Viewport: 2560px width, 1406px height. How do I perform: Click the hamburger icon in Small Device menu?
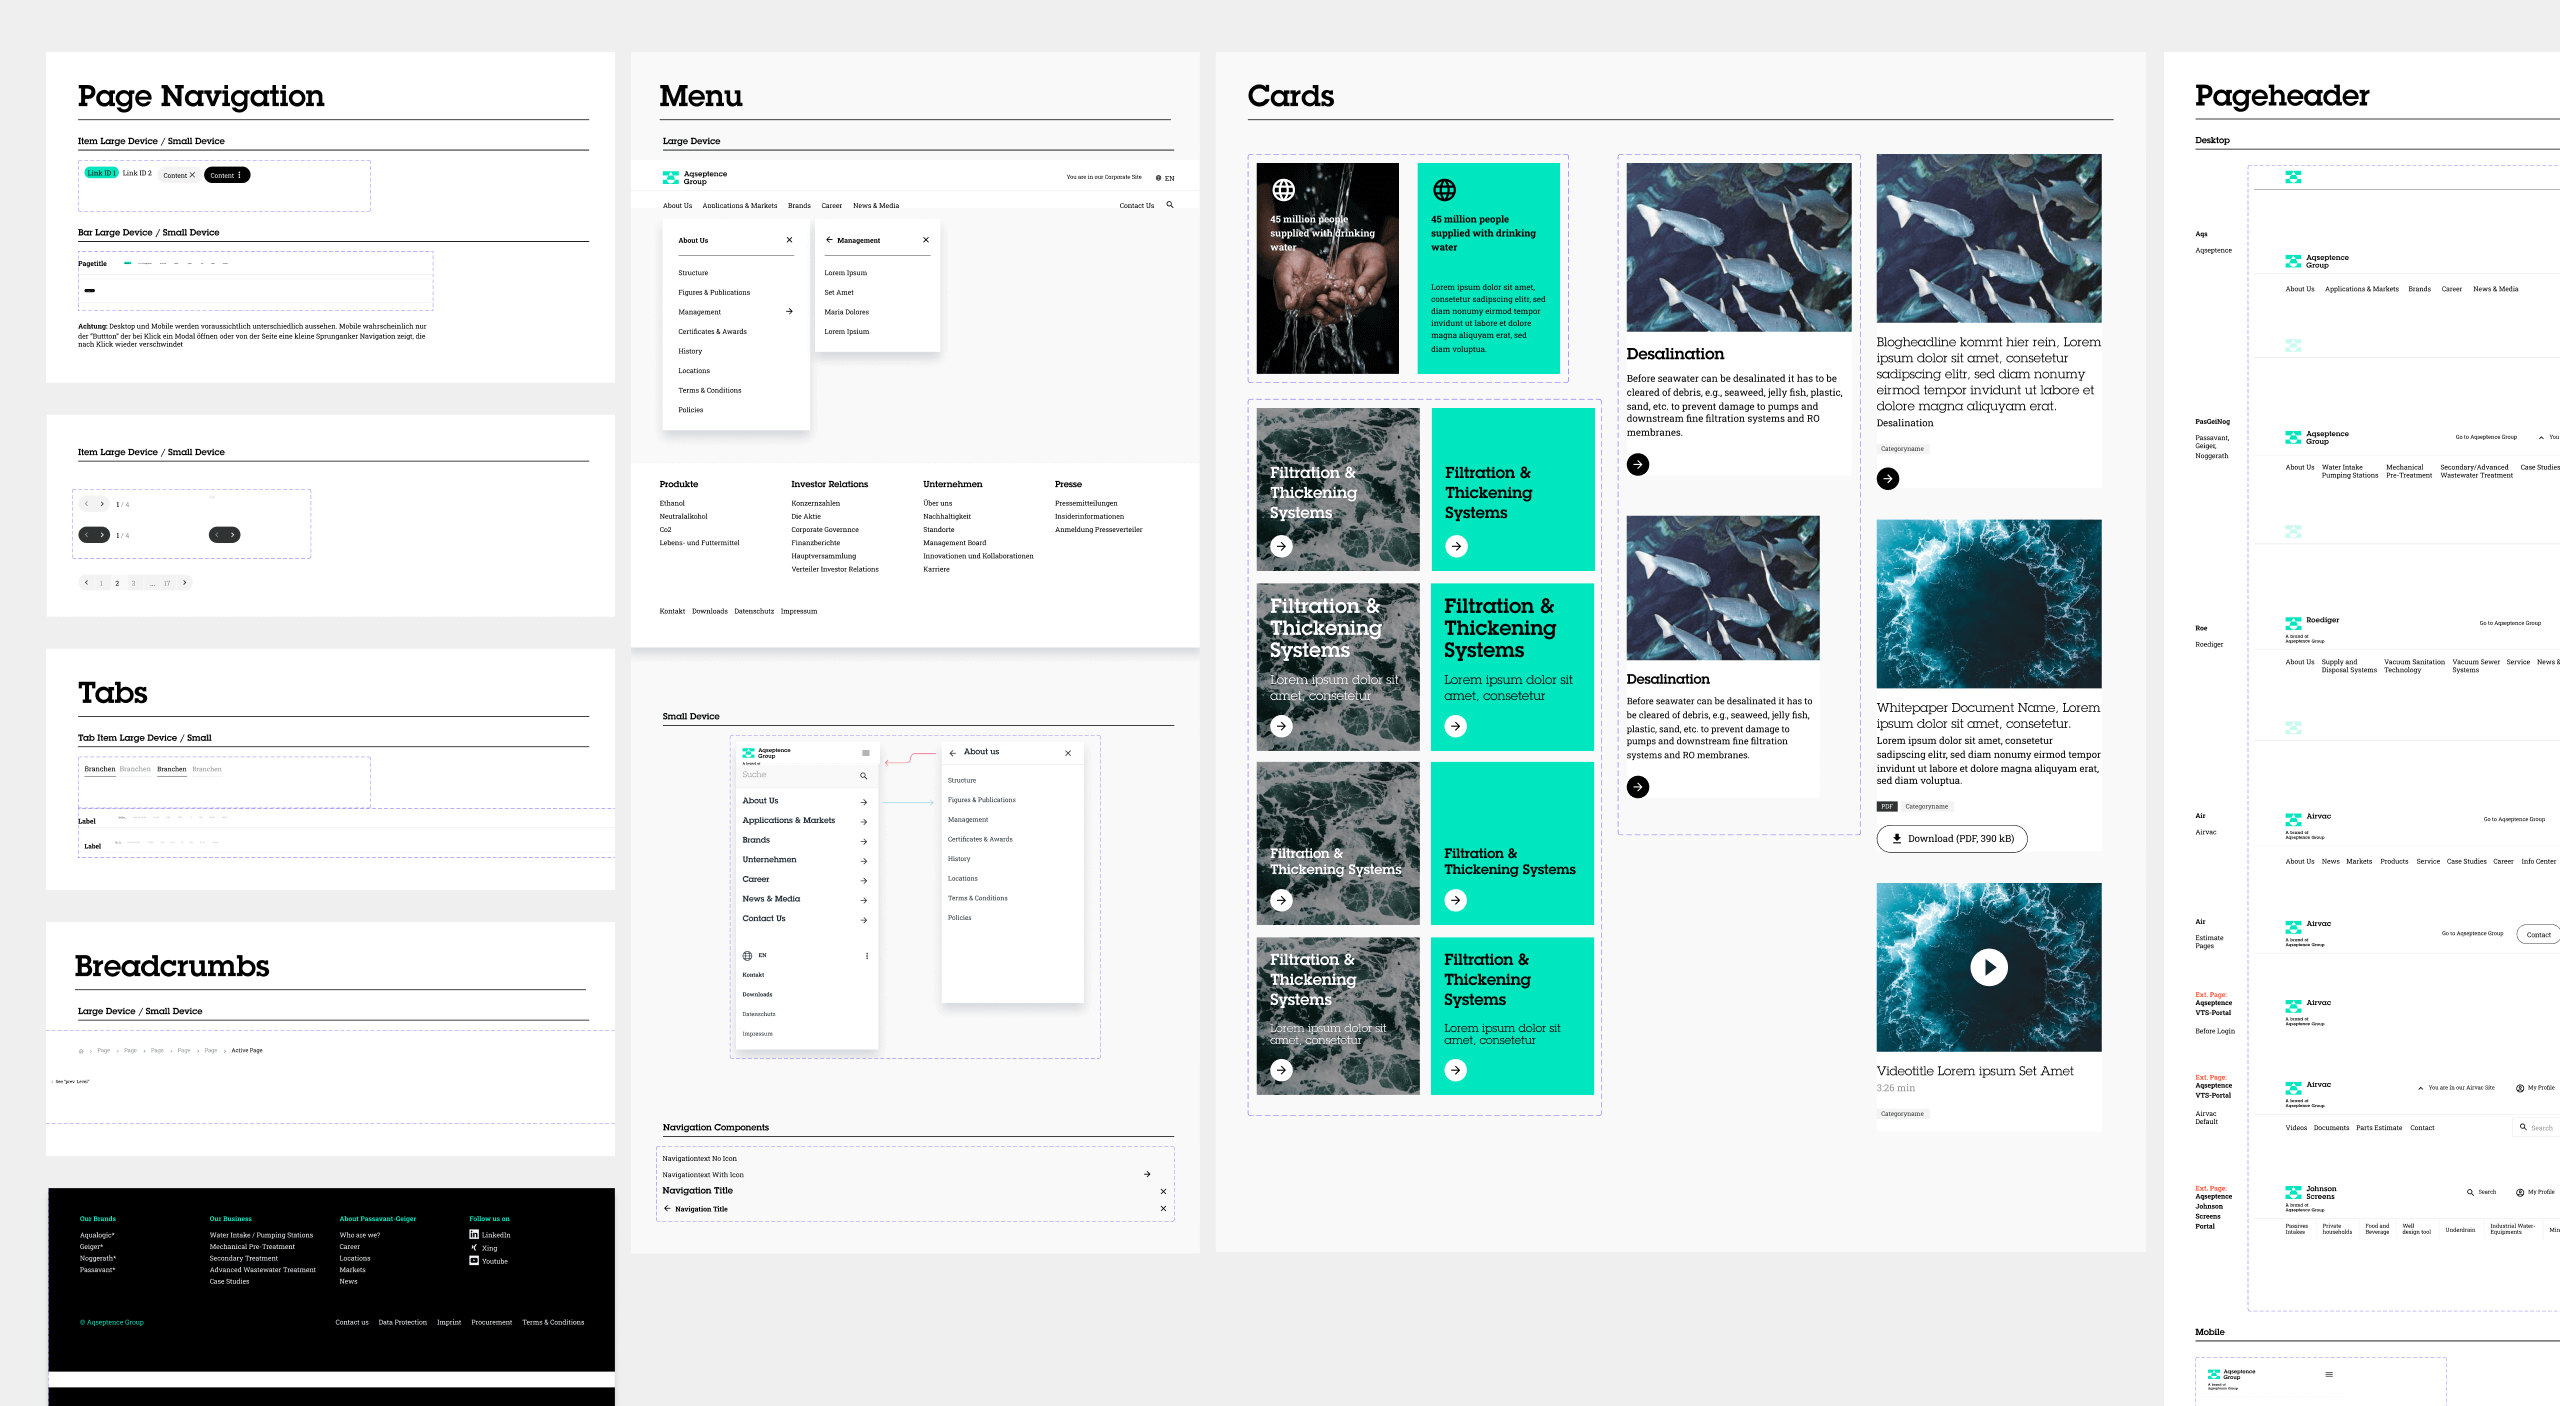click(866, 753)
